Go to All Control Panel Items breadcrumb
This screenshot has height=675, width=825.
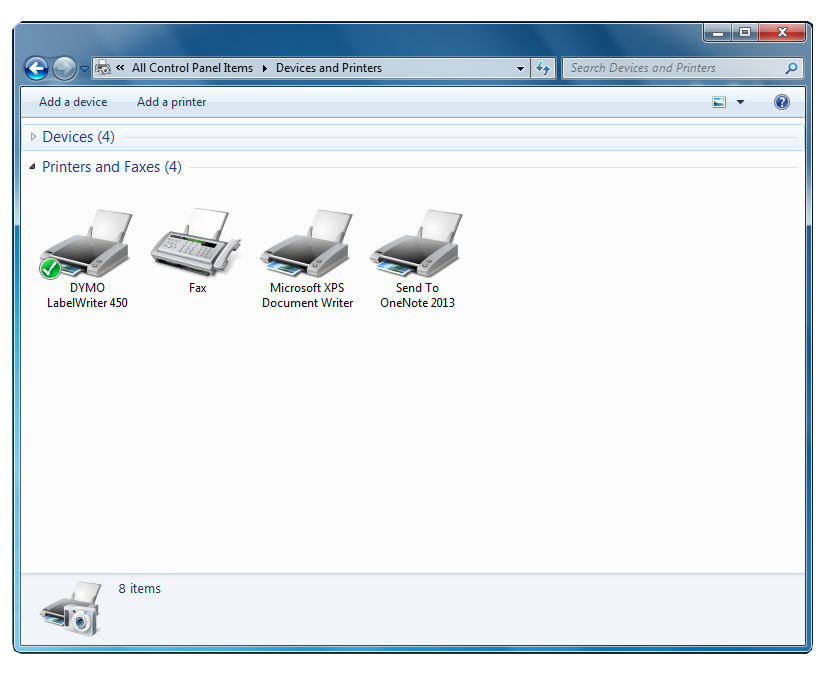tap(192, 68)
